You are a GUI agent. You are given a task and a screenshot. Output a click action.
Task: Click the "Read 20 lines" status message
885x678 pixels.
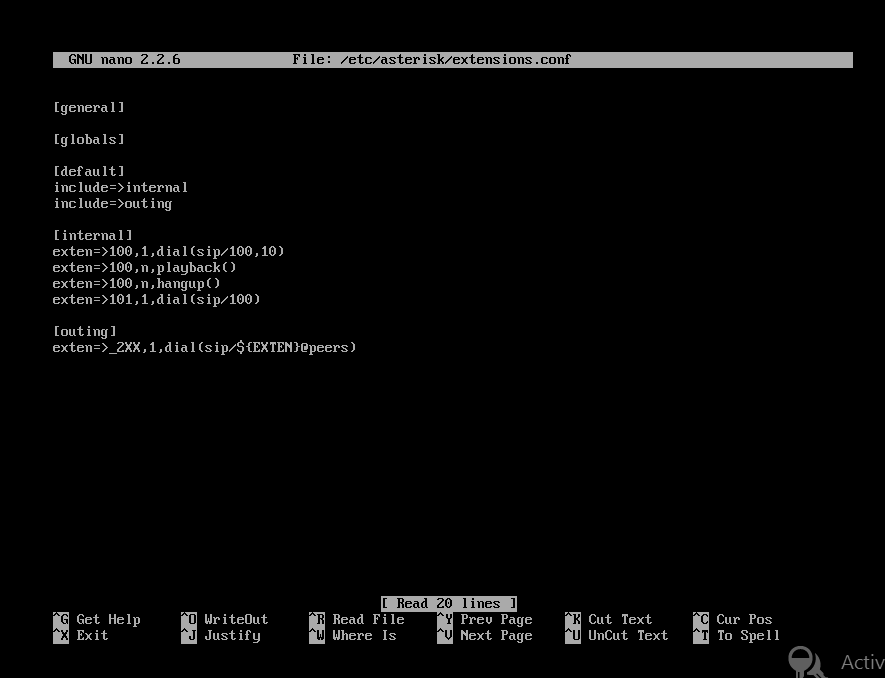448,603
